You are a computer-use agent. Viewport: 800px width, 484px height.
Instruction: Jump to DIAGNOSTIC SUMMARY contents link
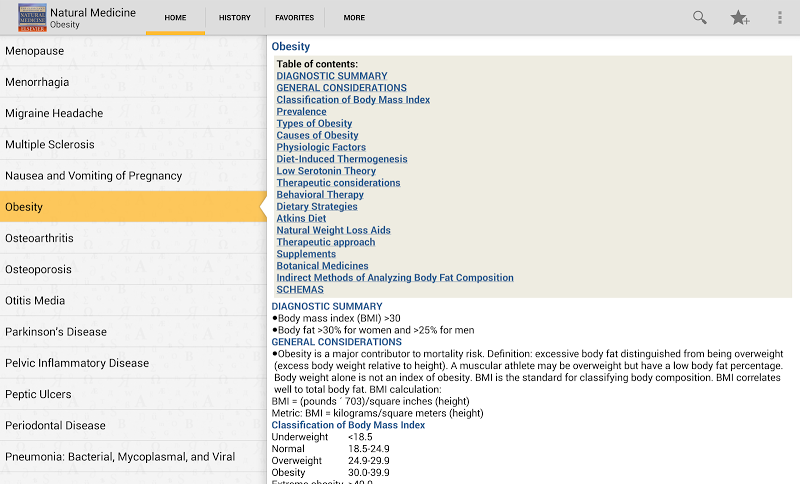pos(332,76)
